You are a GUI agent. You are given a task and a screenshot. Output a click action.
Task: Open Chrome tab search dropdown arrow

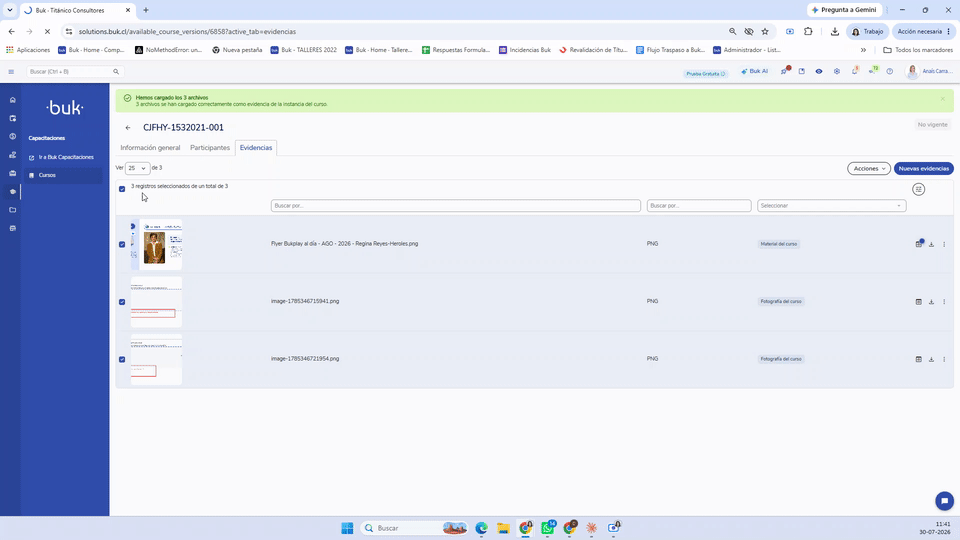10,10
